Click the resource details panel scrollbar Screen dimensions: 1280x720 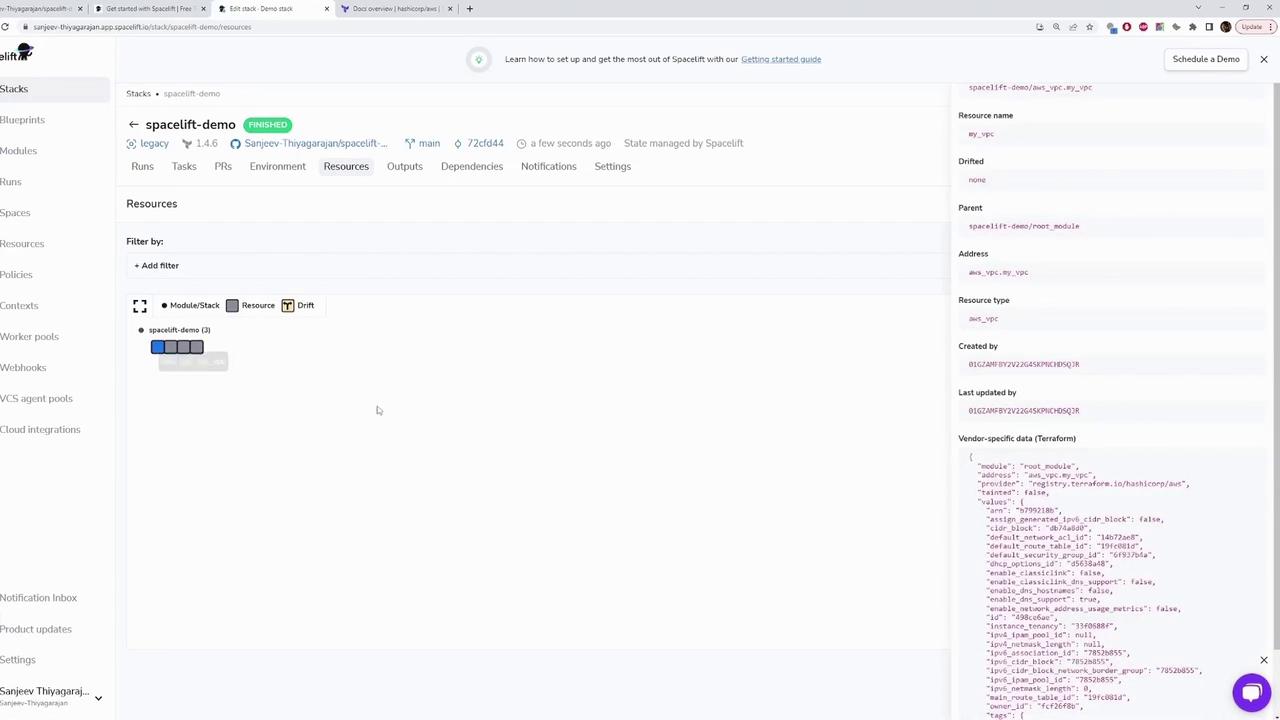coord(1275,365)
